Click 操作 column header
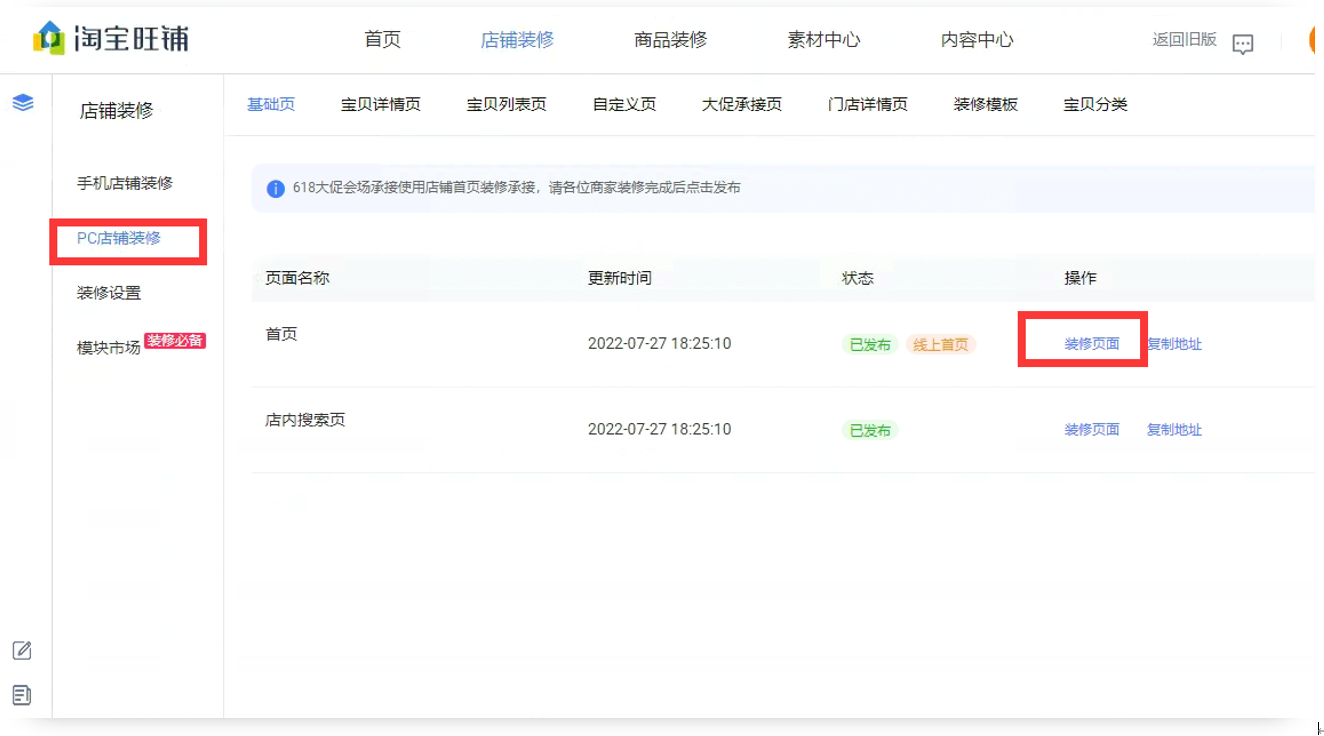 pos(1080,278)
